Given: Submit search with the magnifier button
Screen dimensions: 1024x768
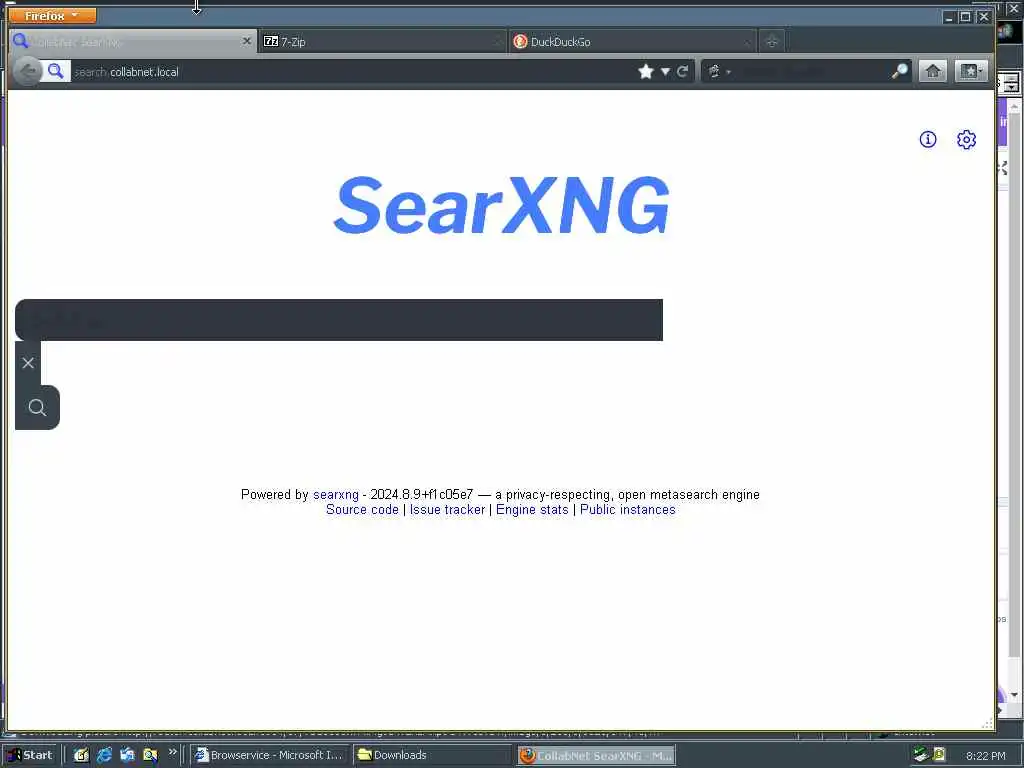Looking at the screenshot, I should (x=37, y=408).
